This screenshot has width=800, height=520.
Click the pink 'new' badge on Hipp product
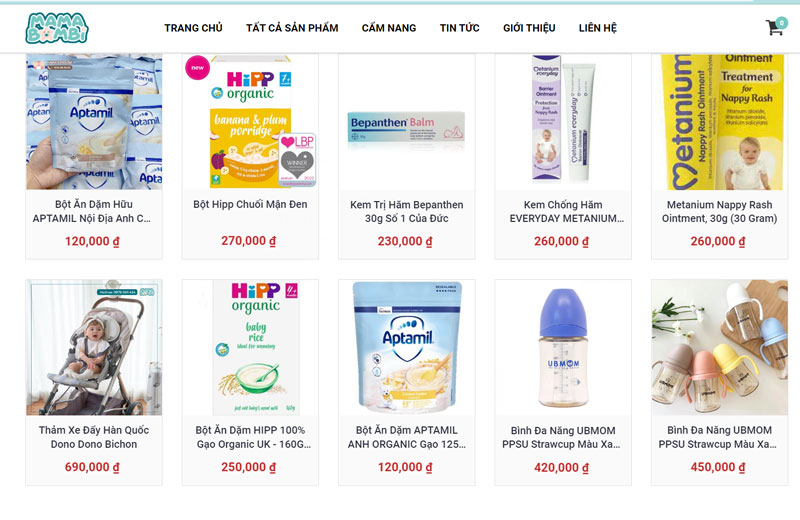point(197,67)
